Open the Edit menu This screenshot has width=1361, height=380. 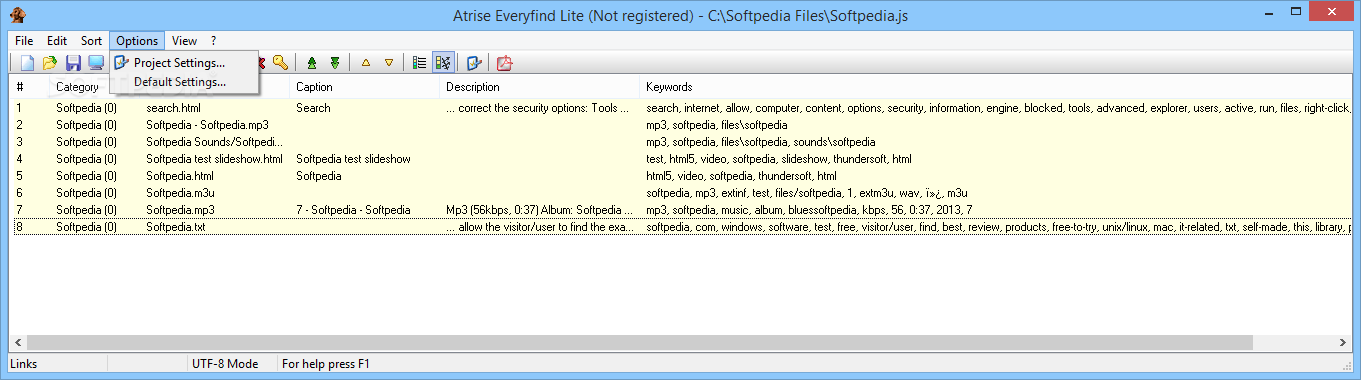57,41
